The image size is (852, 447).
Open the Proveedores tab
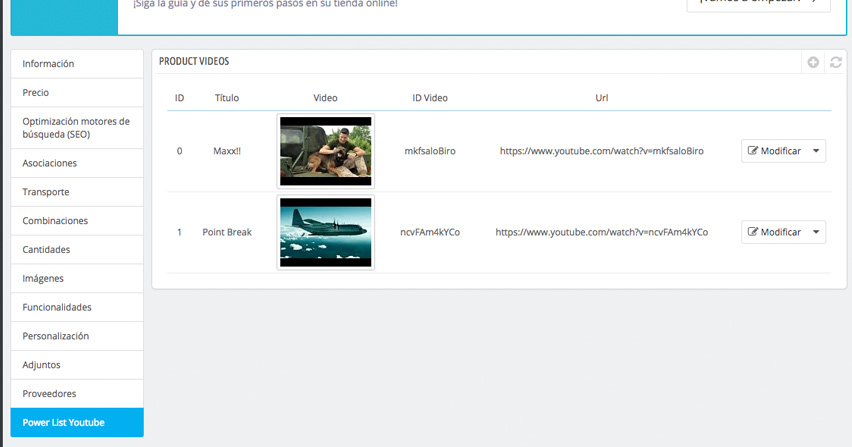(x=77, y=394)
